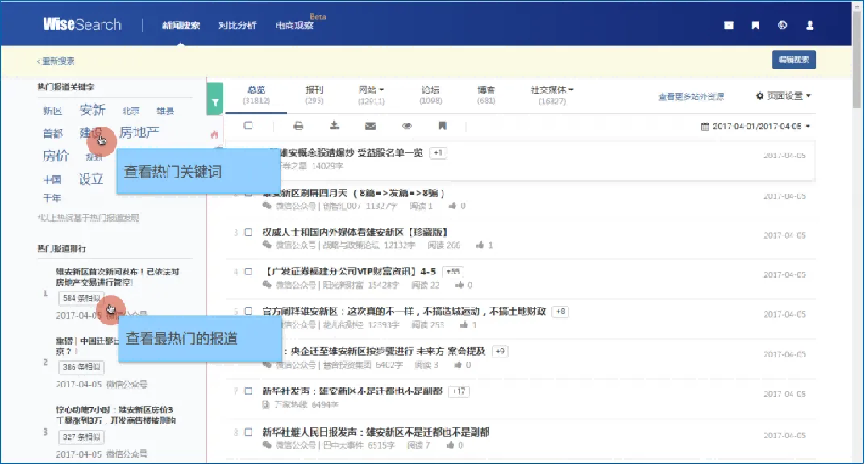The height and width of the screenshot is (464, 865).
Task: Open the user profile icon in header
Action: [x=810, y=25]
